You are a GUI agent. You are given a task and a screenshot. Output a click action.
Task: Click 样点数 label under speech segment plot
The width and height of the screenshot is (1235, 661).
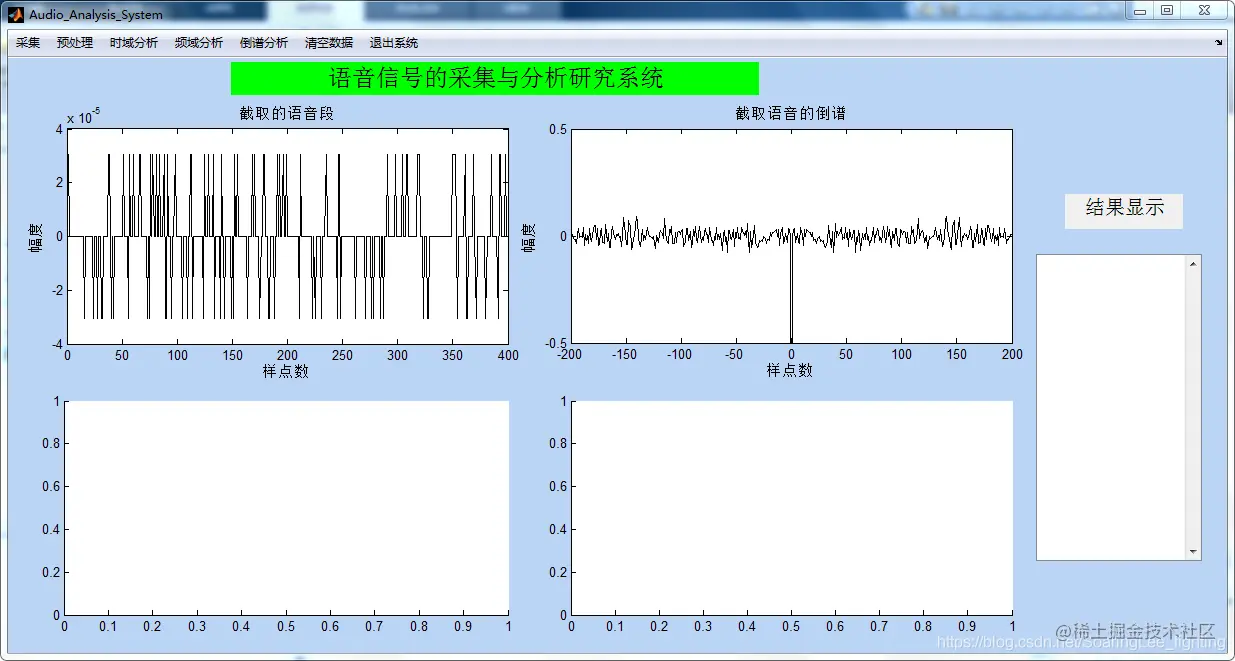click(286, 370)
